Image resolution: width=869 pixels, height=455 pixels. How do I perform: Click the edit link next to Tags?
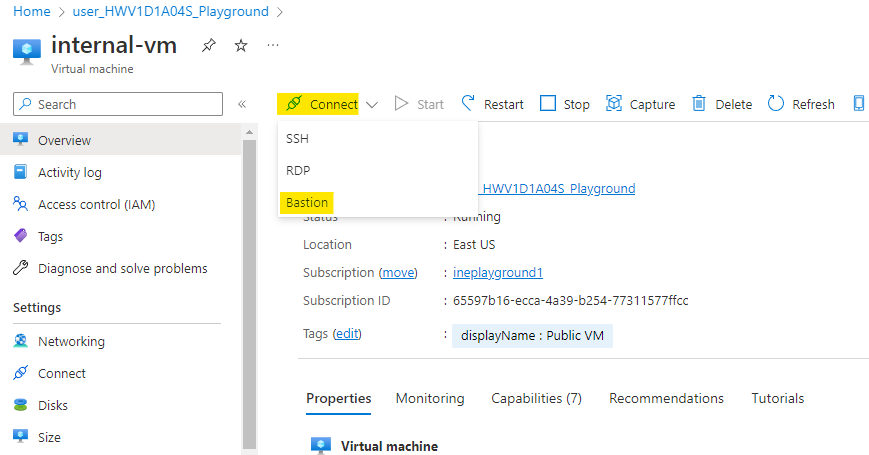coord(346,333)
